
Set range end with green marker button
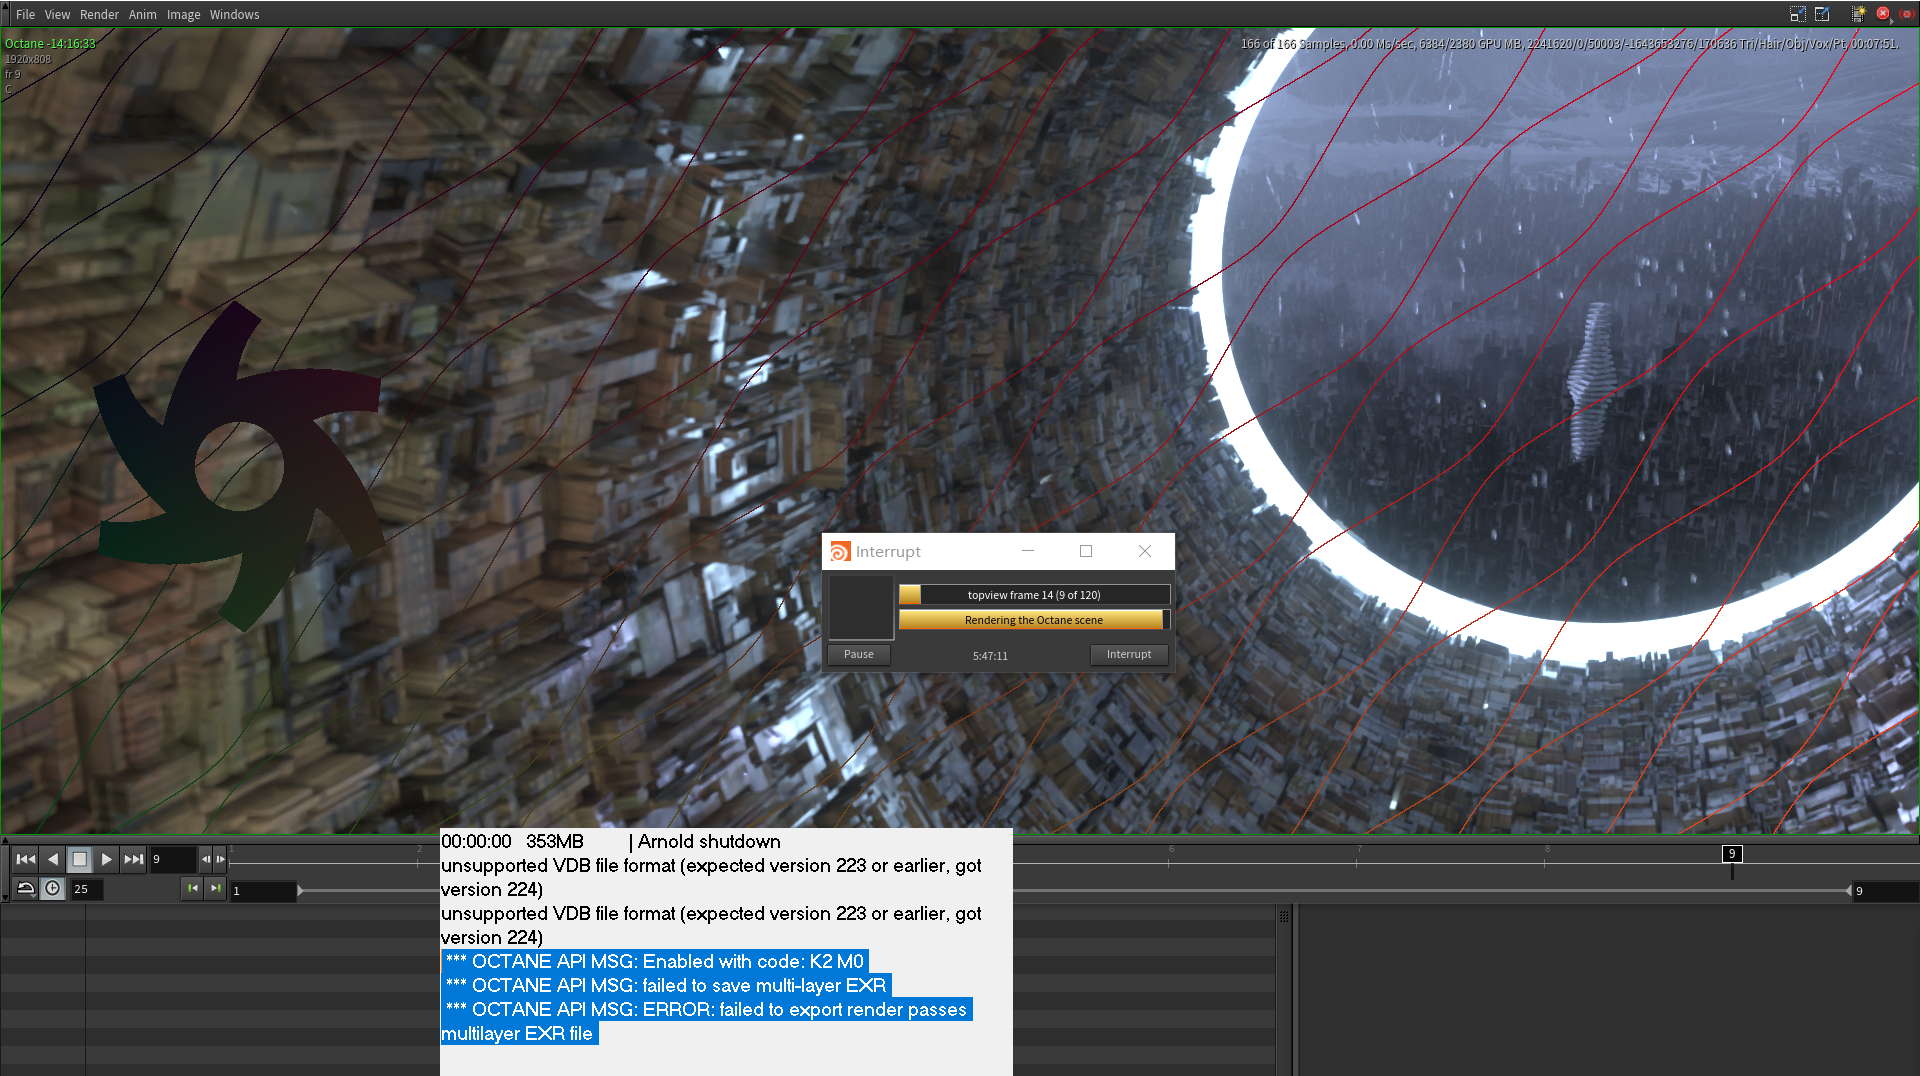pyautogui.click(x=216, y=888)
